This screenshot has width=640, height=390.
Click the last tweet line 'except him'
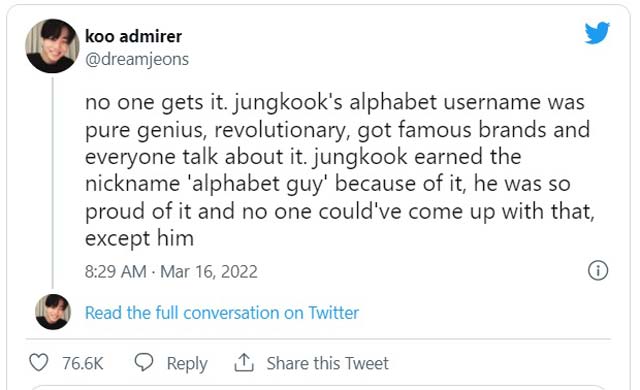point(139,239)
